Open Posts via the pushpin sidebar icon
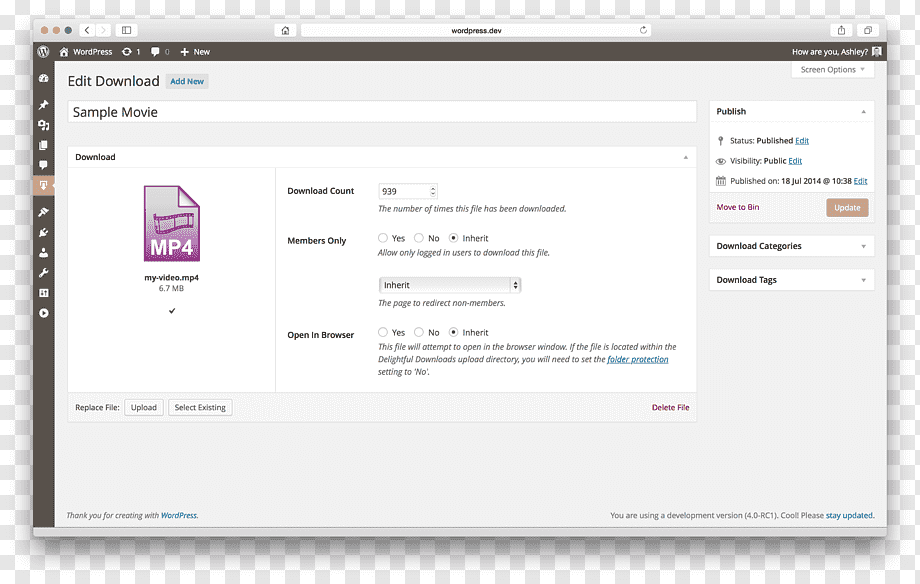The height and width of the screenshot is (584, 920). coord(43,104)
